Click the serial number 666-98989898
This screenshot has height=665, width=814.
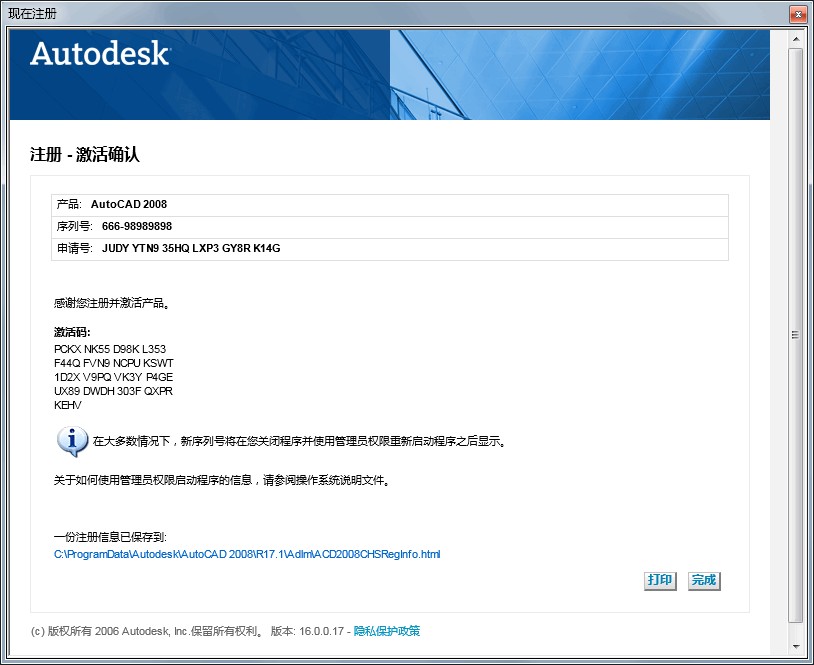pyautogui.click(x=137, y=226)
